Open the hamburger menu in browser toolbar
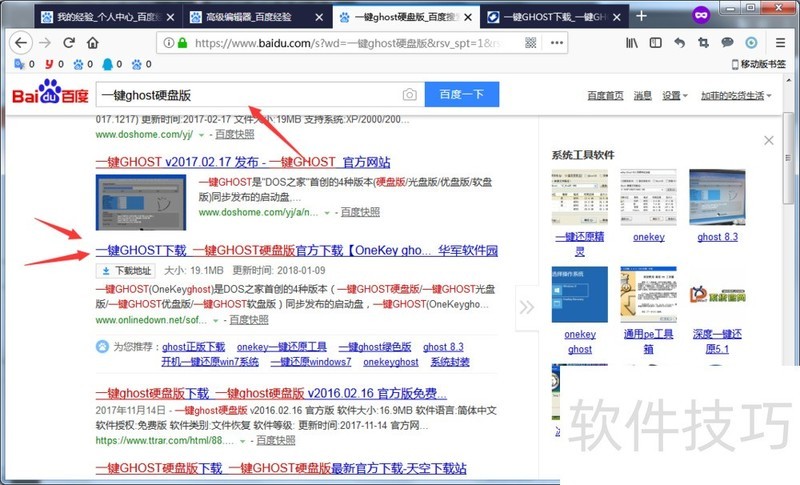The image size is (800, 485). (x=778, y=43)
